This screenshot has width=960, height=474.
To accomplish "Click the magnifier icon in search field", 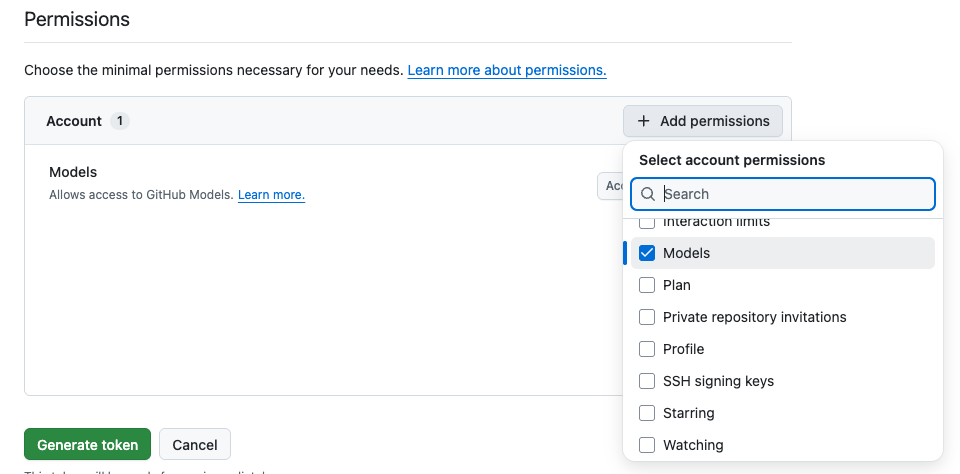I will coord(648,194).
